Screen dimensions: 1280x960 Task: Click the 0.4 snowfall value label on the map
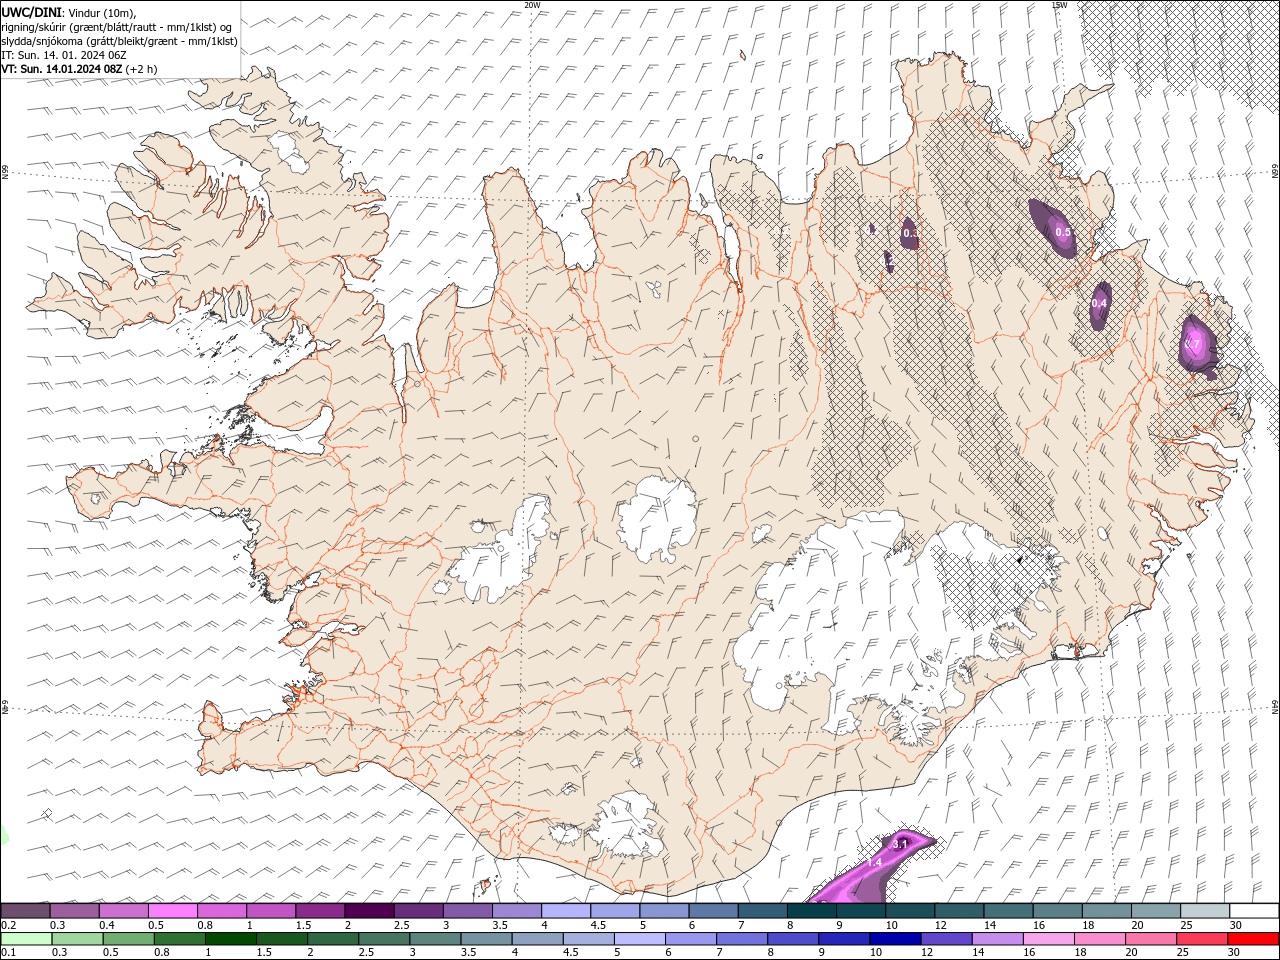(1099, 302)
